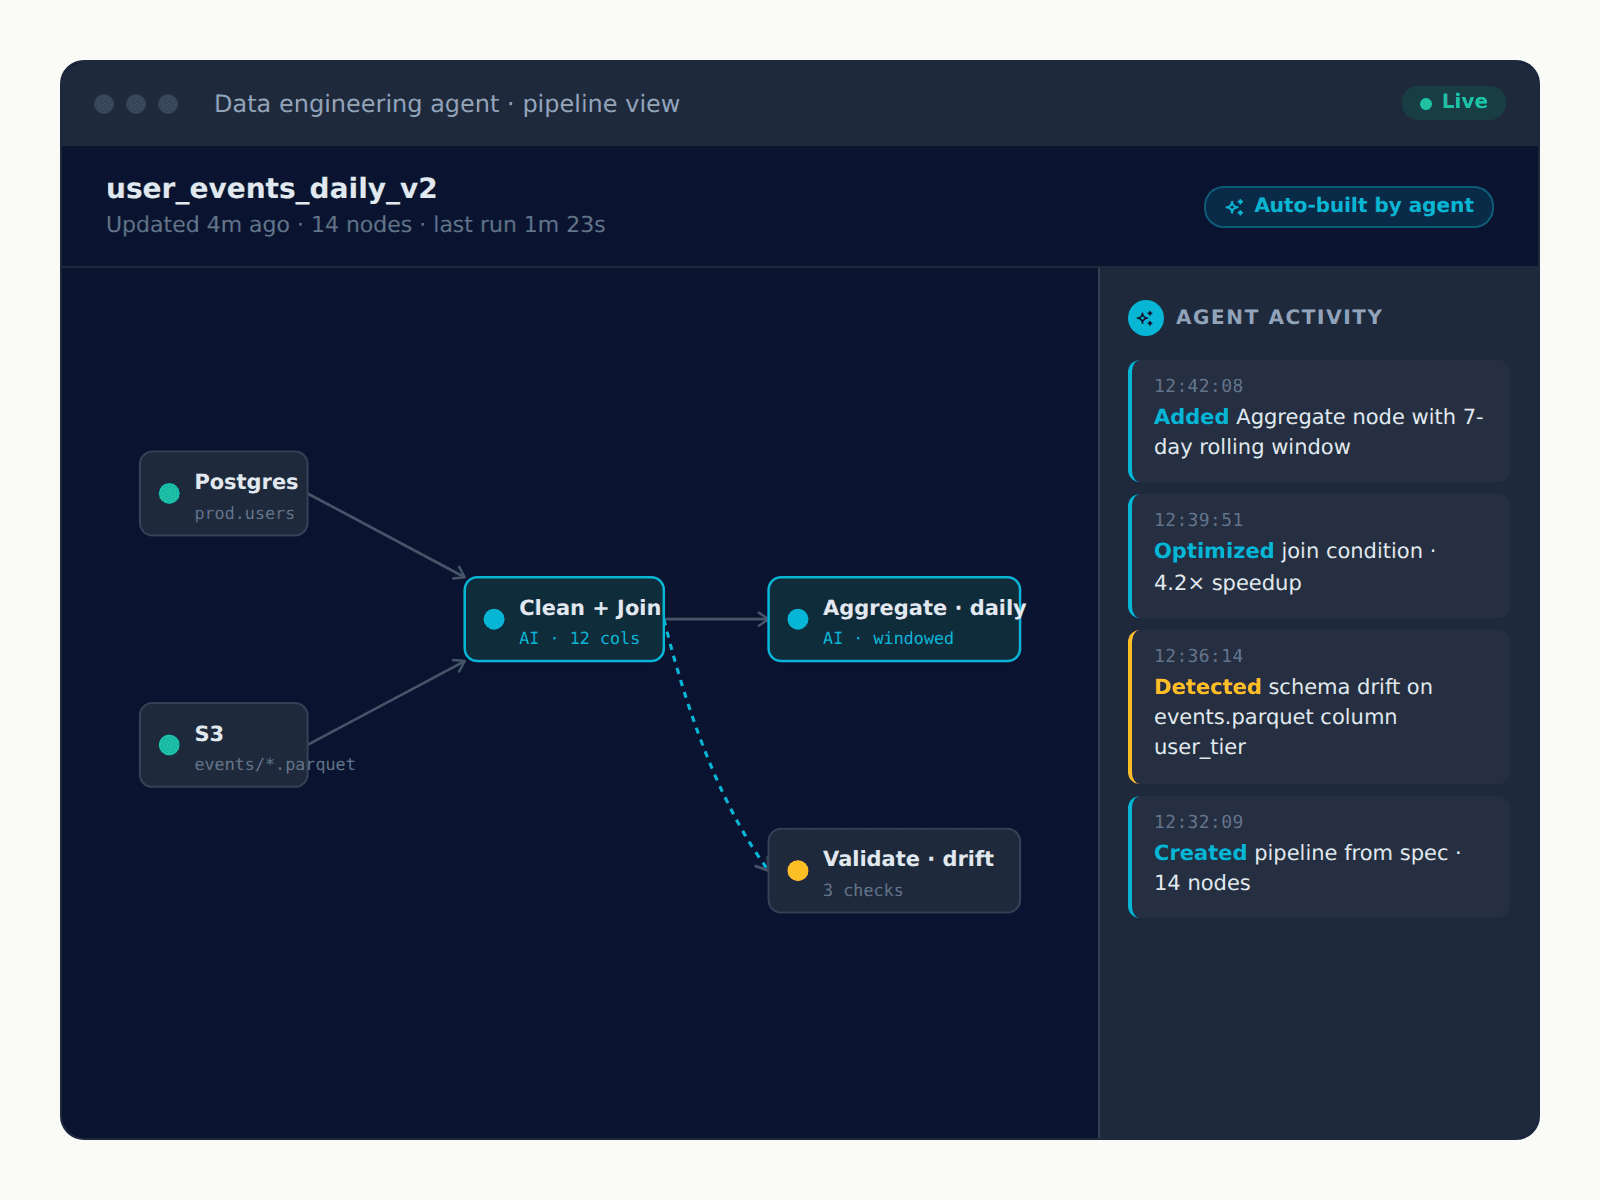Screen dimensions: 1600x1200
Task: Click the 'prod.users' label in Postgres node
Action: click(x=245, y=514)
